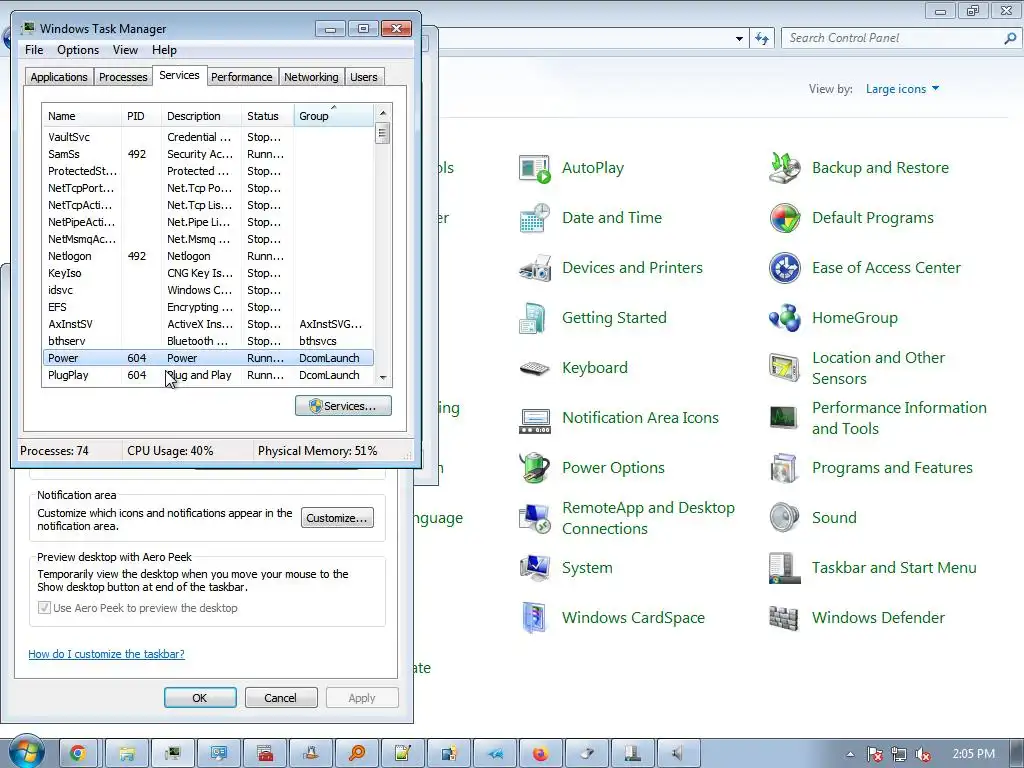
Task: Switch to Applications tab in Task Manager
Action: [59, 77]
